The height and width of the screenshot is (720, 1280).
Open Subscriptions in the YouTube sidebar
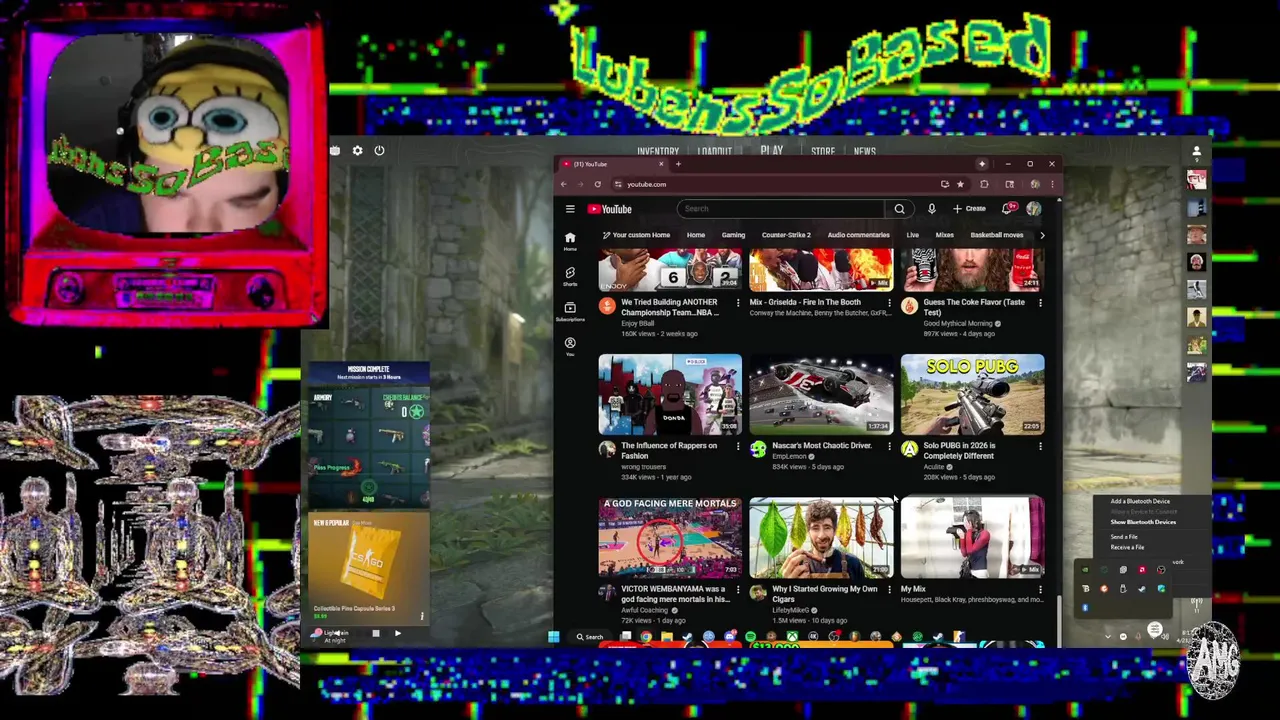570,312
